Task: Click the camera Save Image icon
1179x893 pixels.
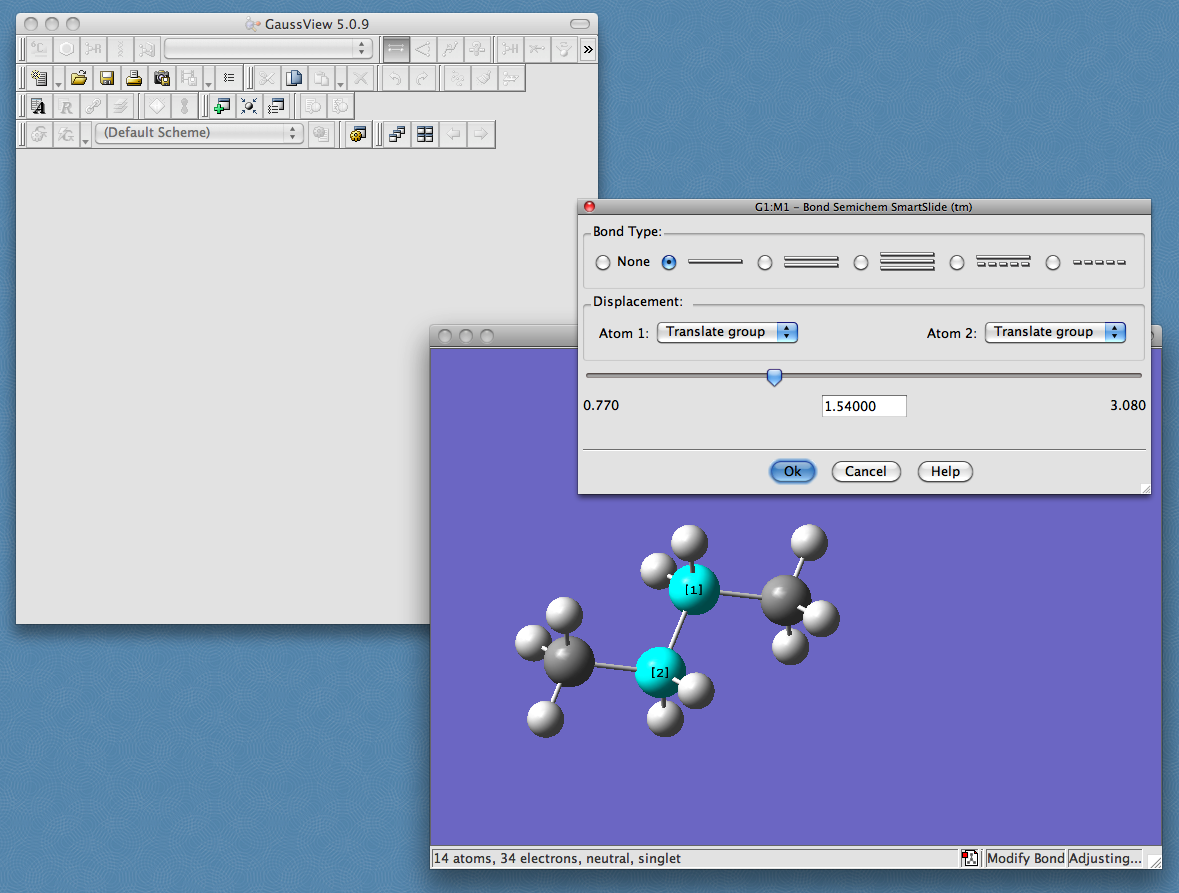Action: 161,78
